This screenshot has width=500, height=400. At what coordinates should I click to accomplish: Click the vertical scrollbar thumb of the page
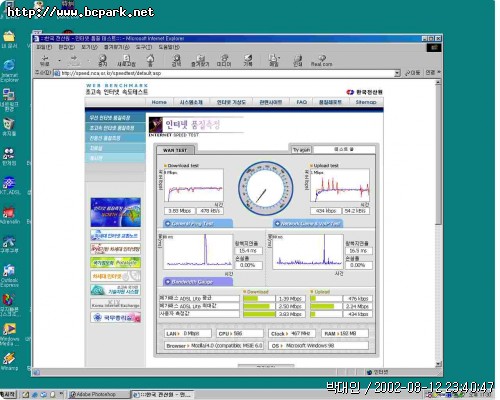[x=438, y=155]
